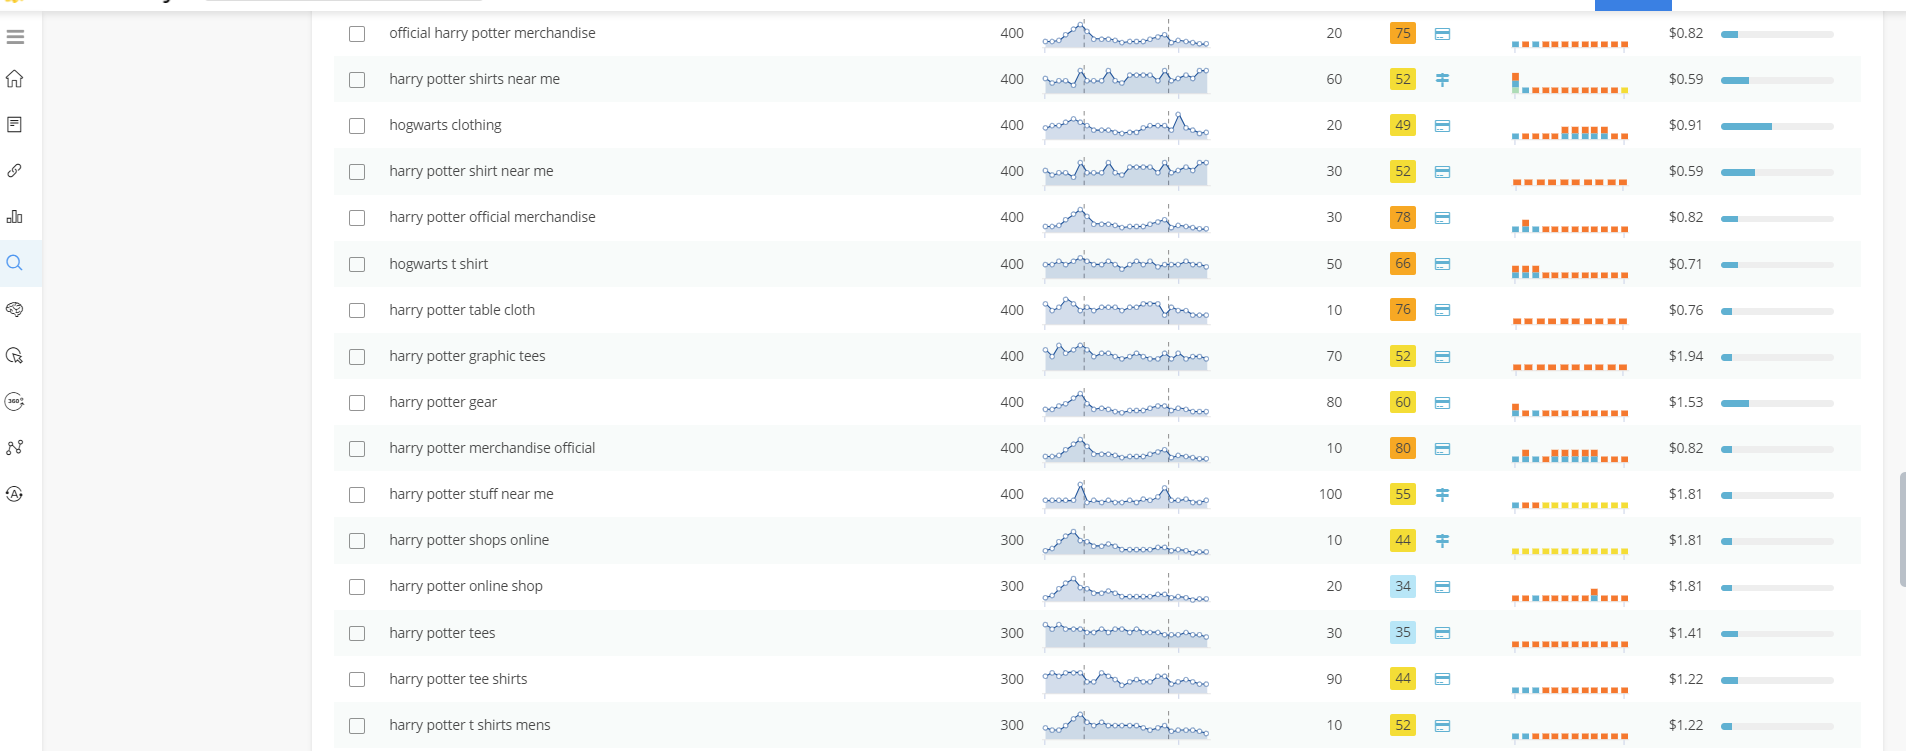
Task: Click trend chart for 'harry potter table cloth'
Action: tap(1125, 311)
